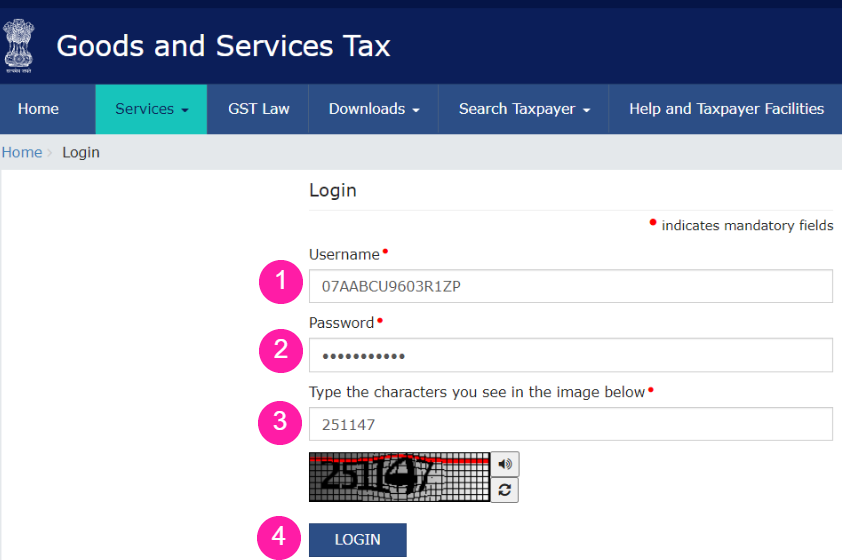Click the 'Type the characters you see' label
842x560 pixels.
pyautogui.click(x=477, y=392)
